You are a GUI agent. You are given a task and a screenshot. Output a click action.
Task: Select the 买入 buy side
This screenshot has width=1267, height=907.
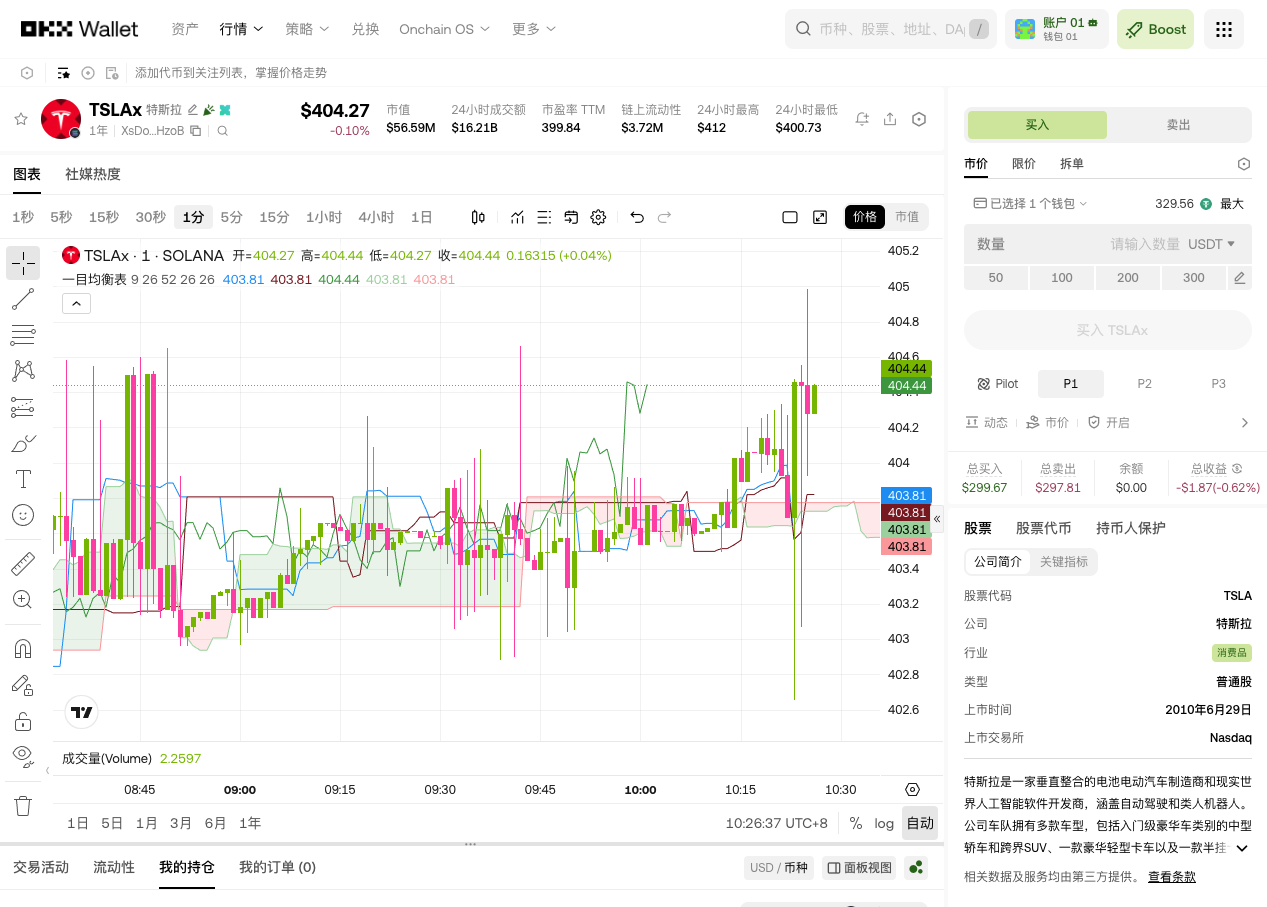(x=1037, y=125)
